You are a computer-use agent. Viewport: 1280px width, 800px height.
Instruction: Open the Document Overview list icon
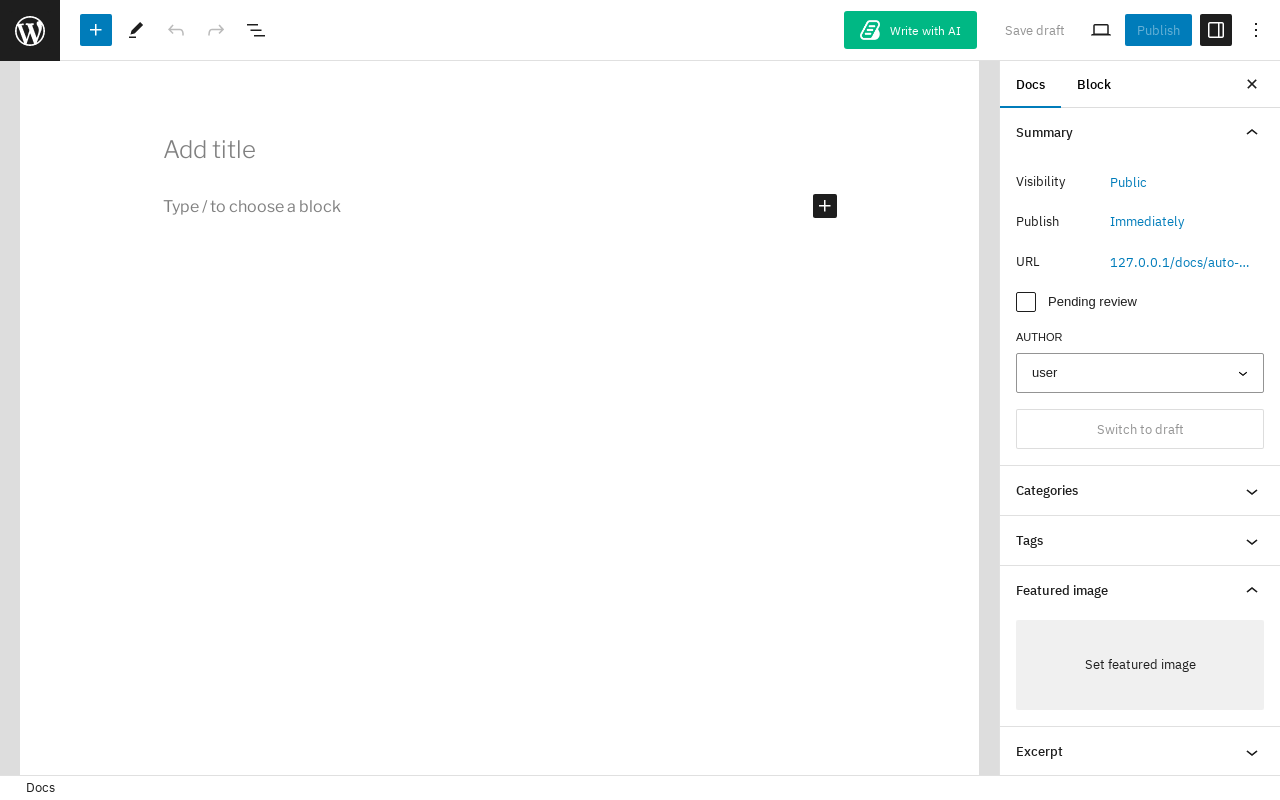click(256, 30)
